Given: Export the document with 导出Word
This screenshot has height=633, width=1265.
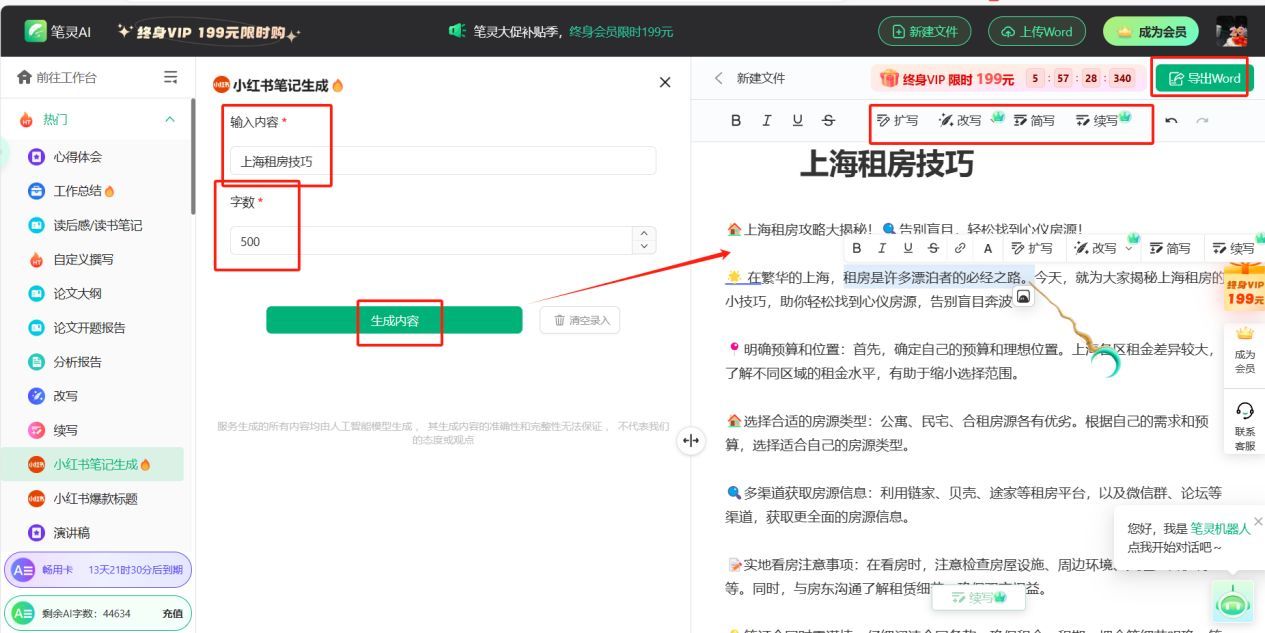Looking at the screenshot, I should click(1204, 78).
